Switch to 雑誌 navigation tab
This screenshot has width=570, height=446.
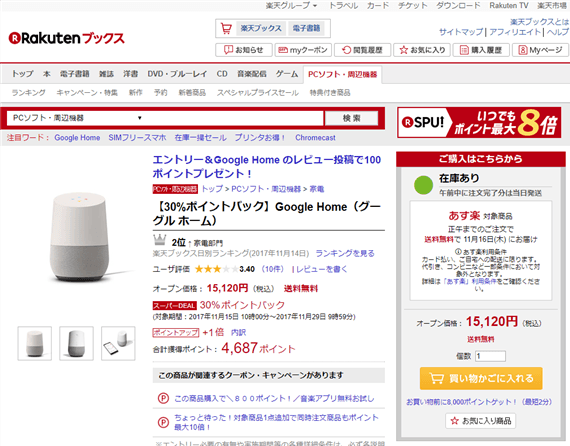[107, 74]
